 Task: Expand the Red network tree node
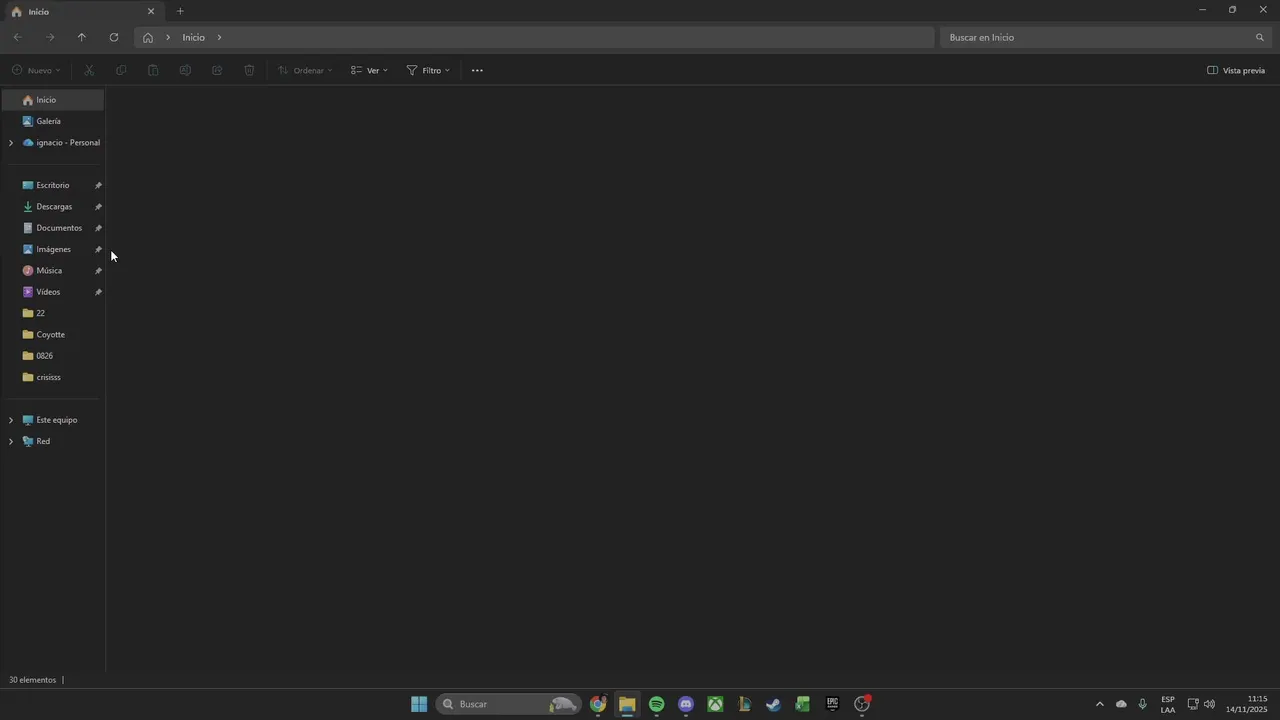click(x=11, y=441)
